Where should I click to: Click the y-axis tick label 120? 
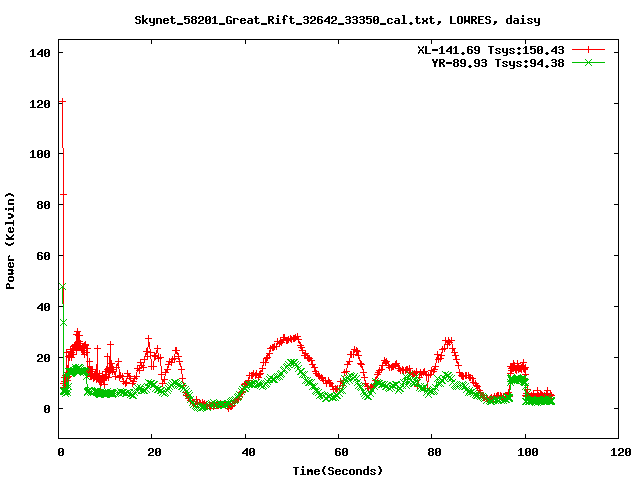[x=40, y=104]
